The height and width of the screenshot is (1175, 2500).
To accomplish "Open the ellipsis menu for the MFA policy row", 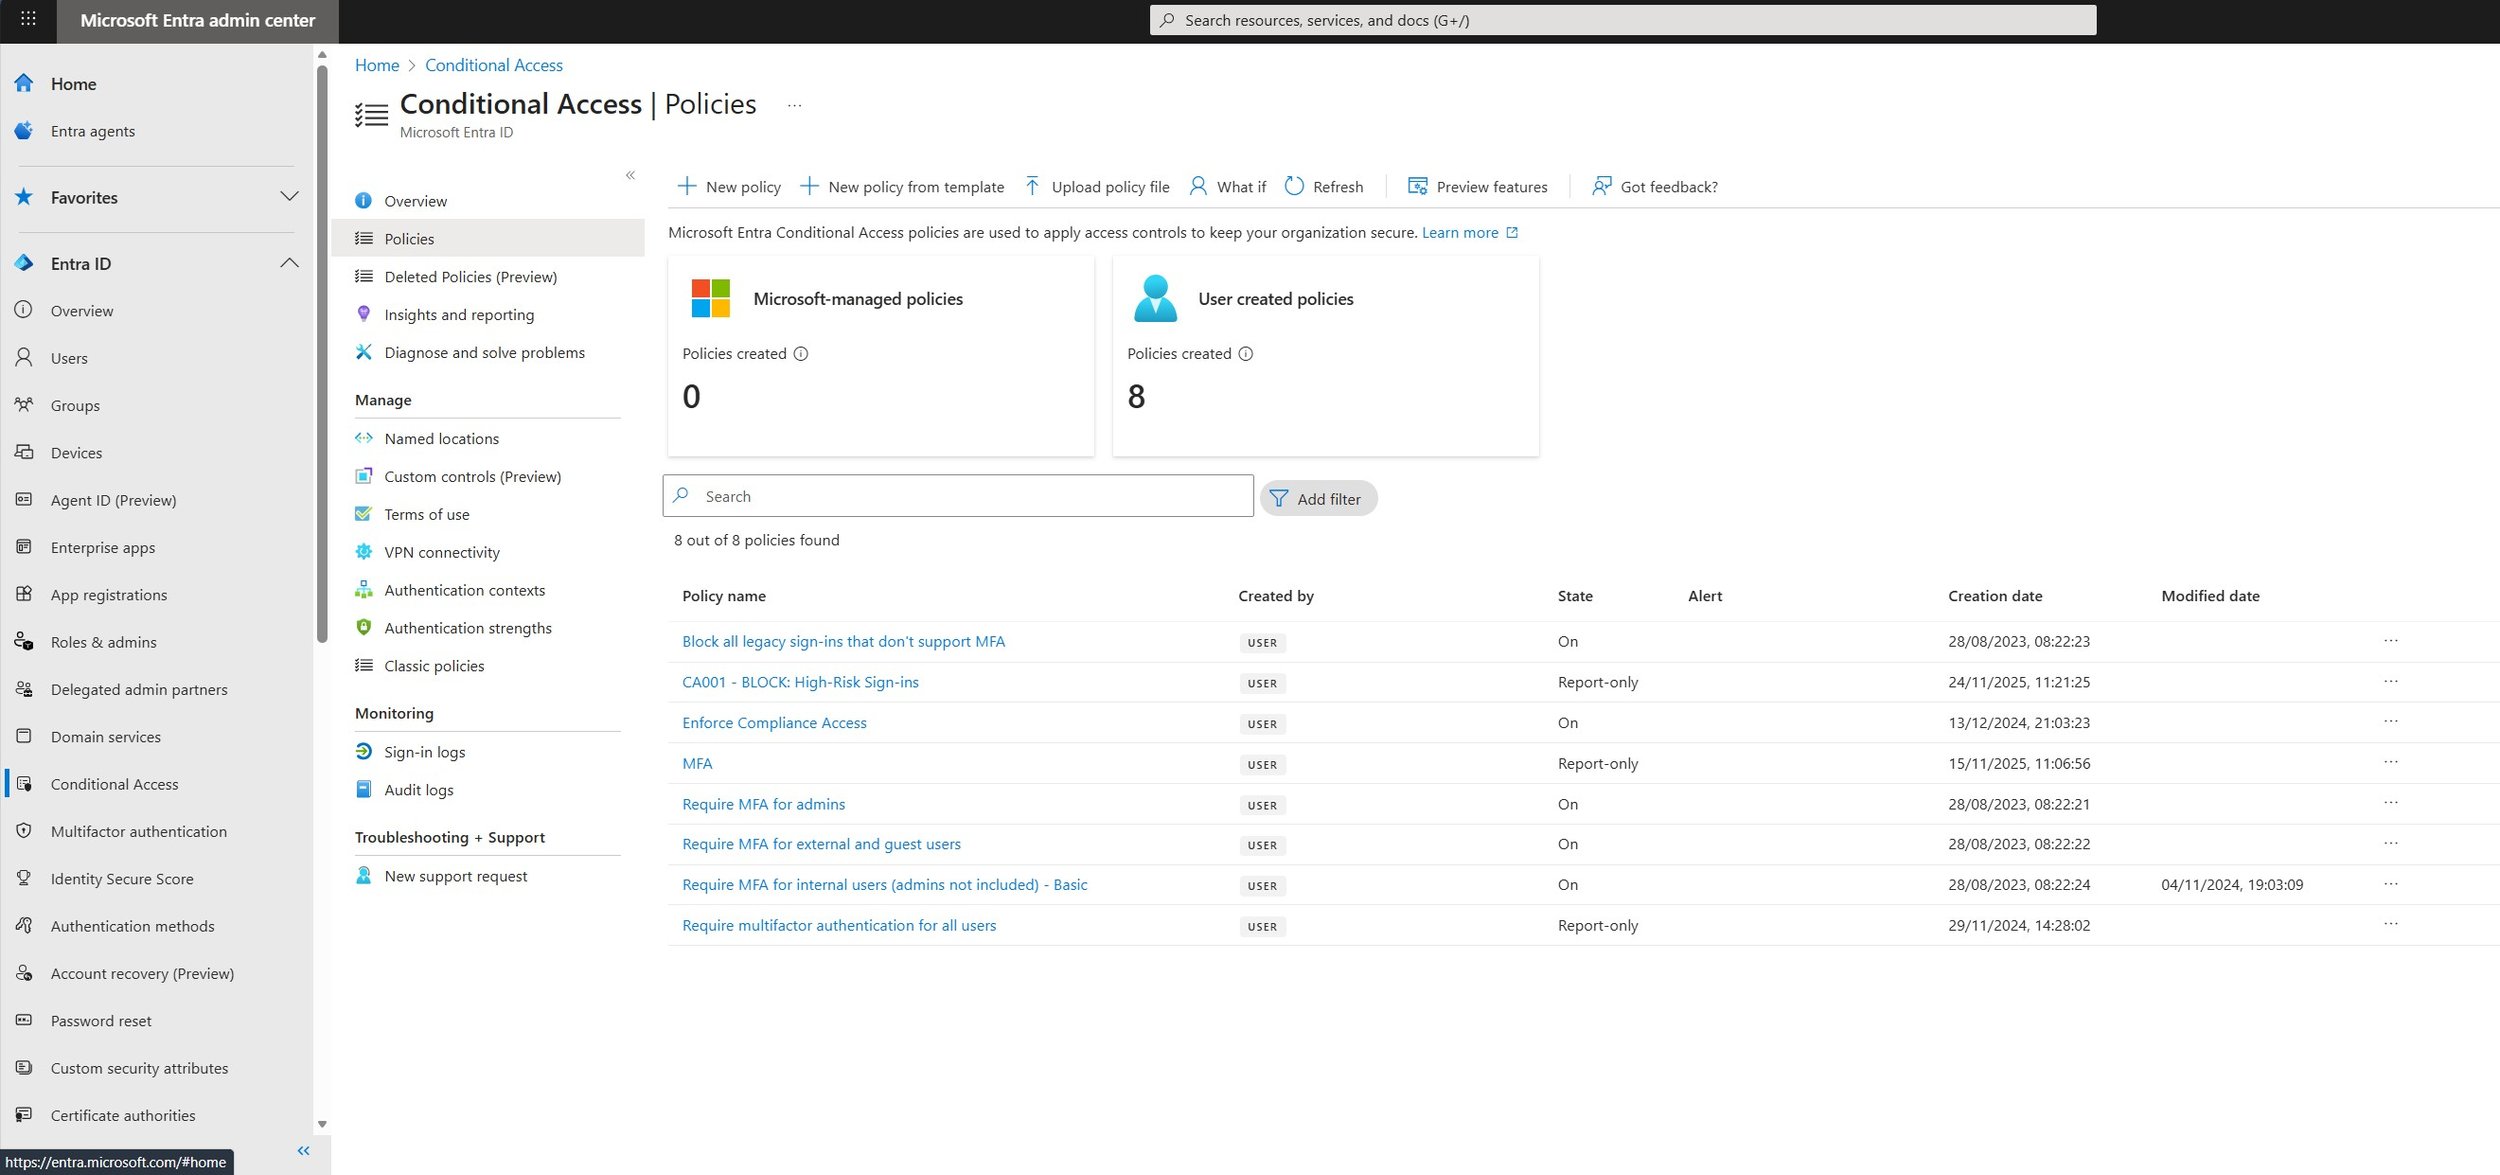I will pyautogui.click(x=2391, y=761).
